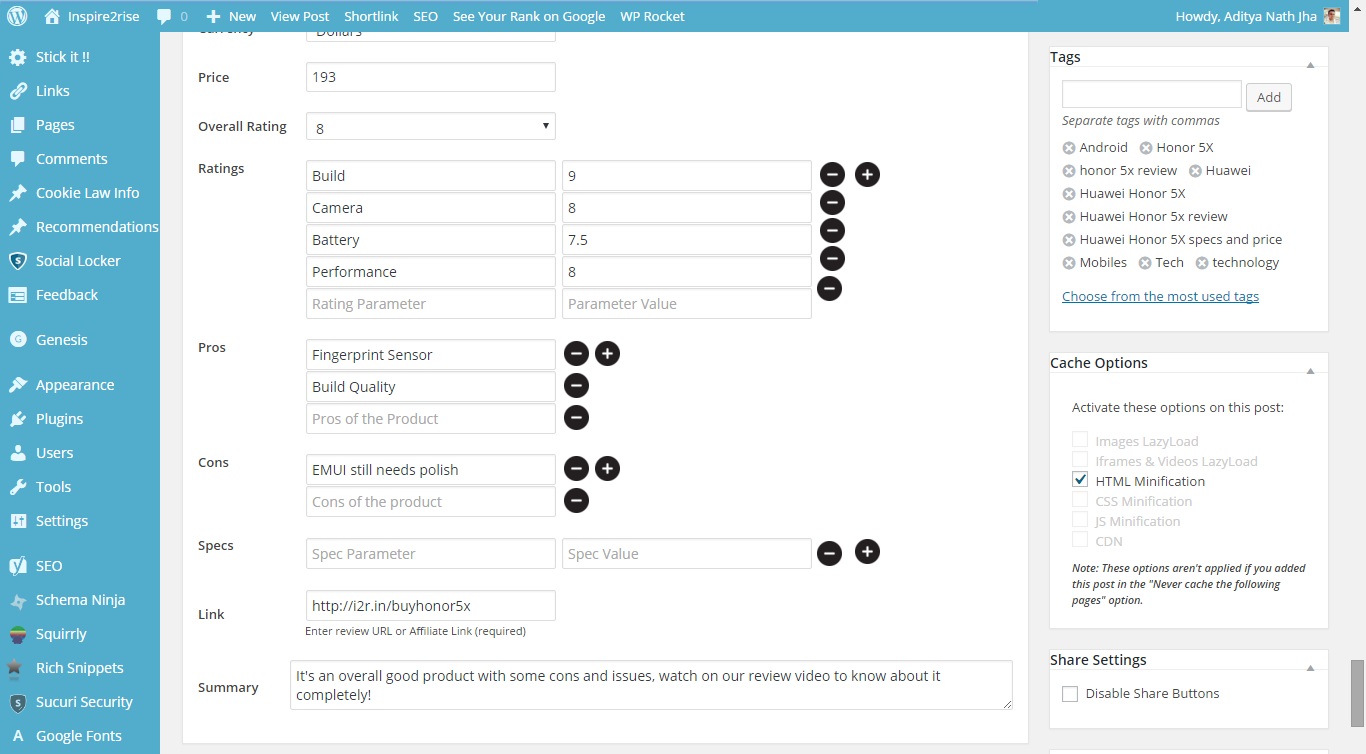Click the minus icon next to Fingerprint Sensor

[x=576, y=353]
